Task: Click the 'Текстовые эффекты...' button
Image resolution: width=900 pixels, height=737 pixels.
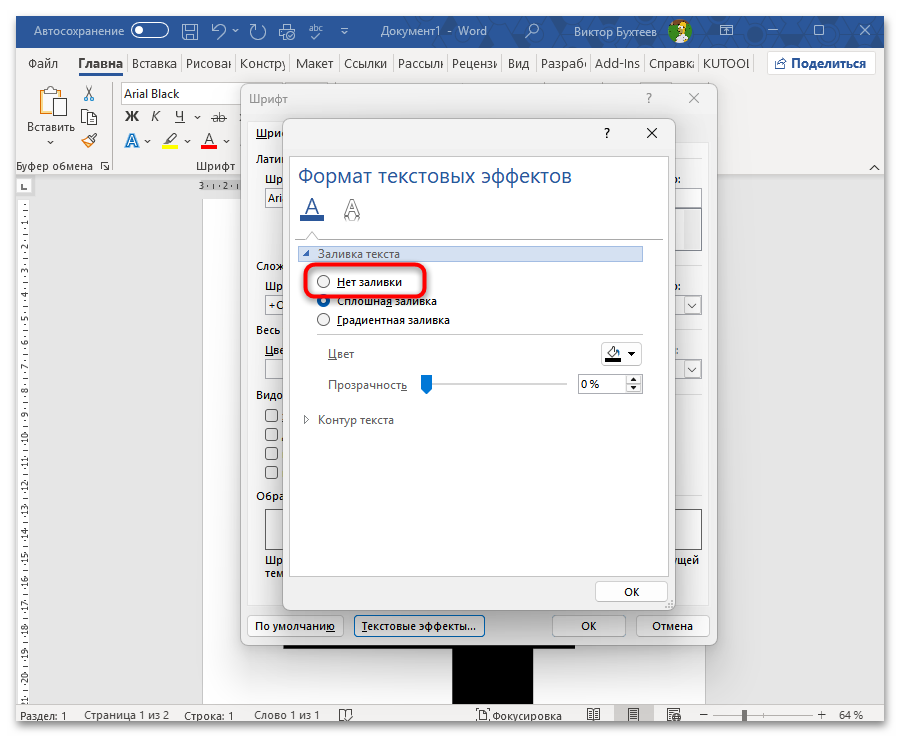Action: pyautogui.click(x=419, y=626)
